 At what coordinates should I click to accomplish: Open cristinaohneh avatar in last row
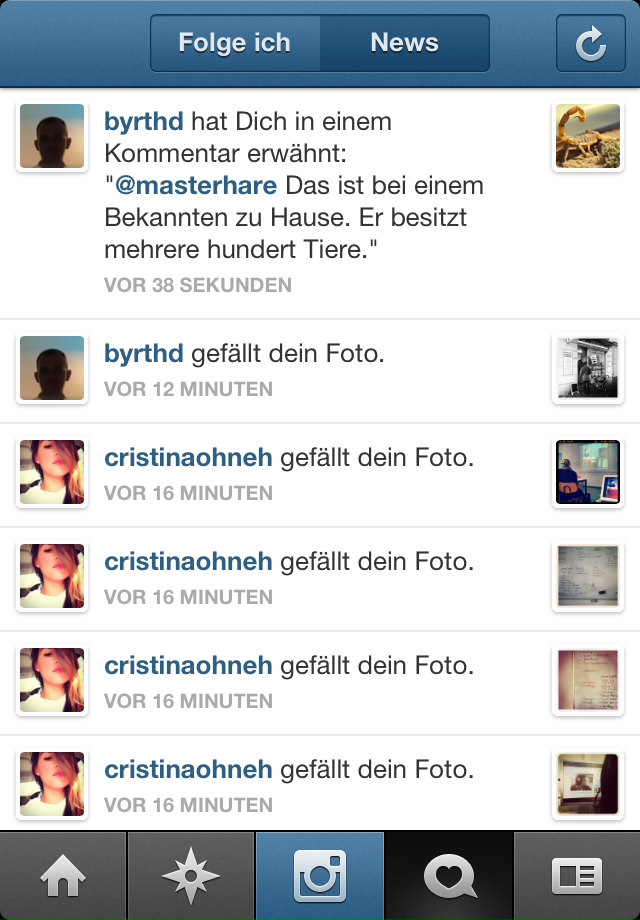click(52, 783)
